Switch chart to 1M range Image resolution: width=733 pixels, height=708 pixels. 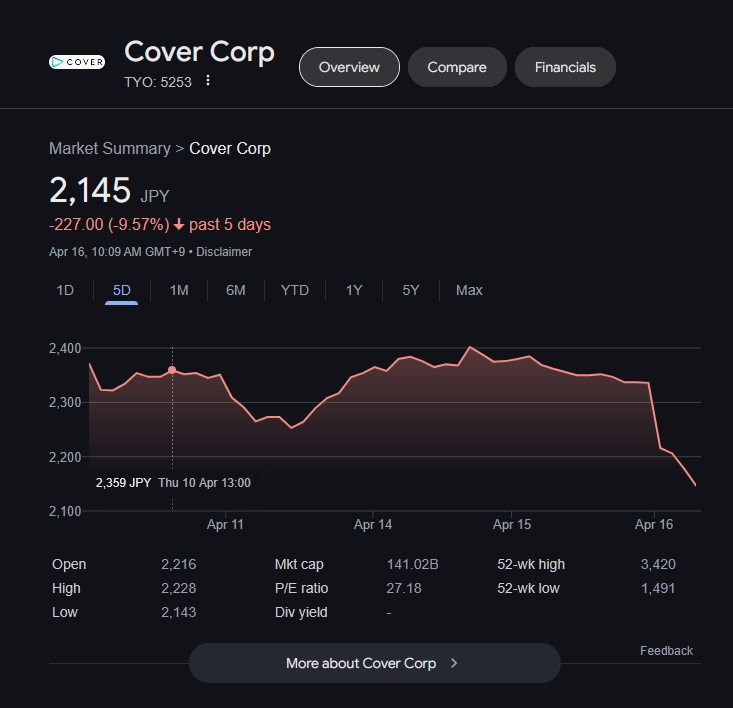[x=179, y=290]
